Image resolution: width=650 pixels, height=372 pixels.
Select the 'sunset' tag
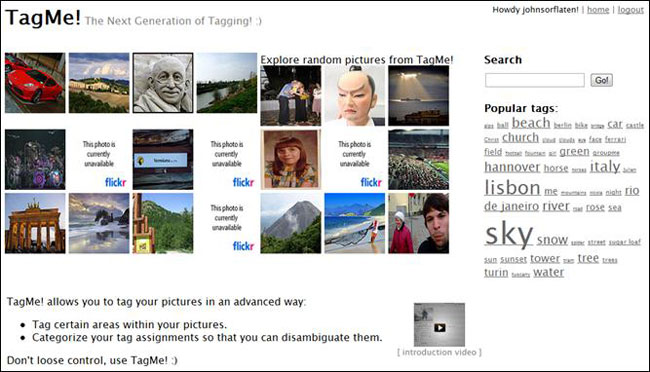pos(513,260)
